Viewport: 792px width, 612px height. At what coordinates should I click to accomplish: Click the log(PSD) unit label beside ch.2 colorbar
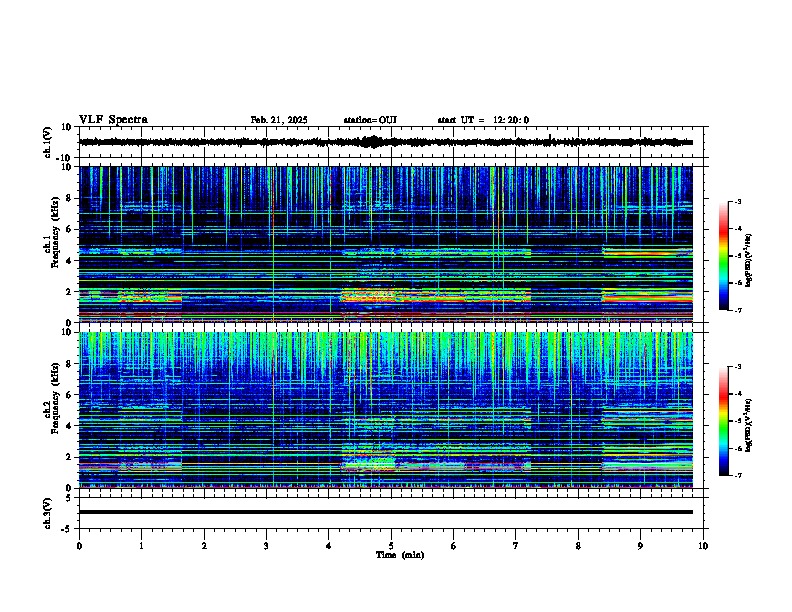748,425
